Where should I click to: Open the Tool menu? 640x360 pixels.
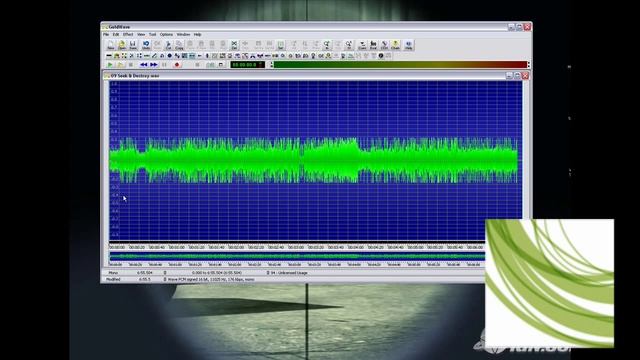[153, 34]
